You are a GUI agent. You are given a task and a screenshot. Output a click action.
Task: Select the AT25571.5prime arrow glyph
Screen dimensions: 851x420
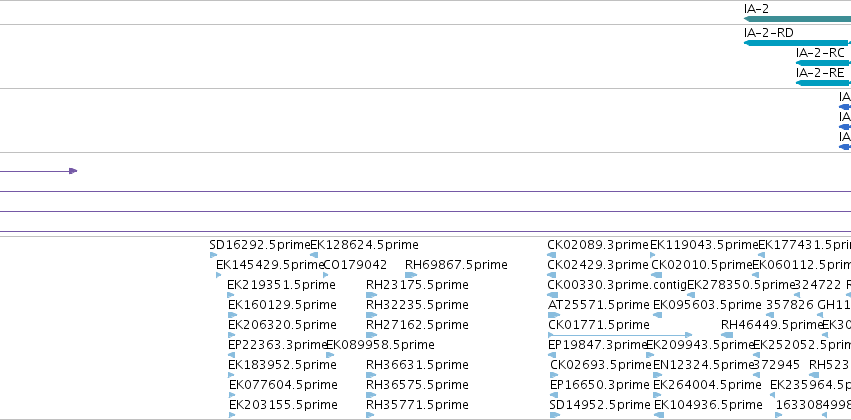(554, 315)
